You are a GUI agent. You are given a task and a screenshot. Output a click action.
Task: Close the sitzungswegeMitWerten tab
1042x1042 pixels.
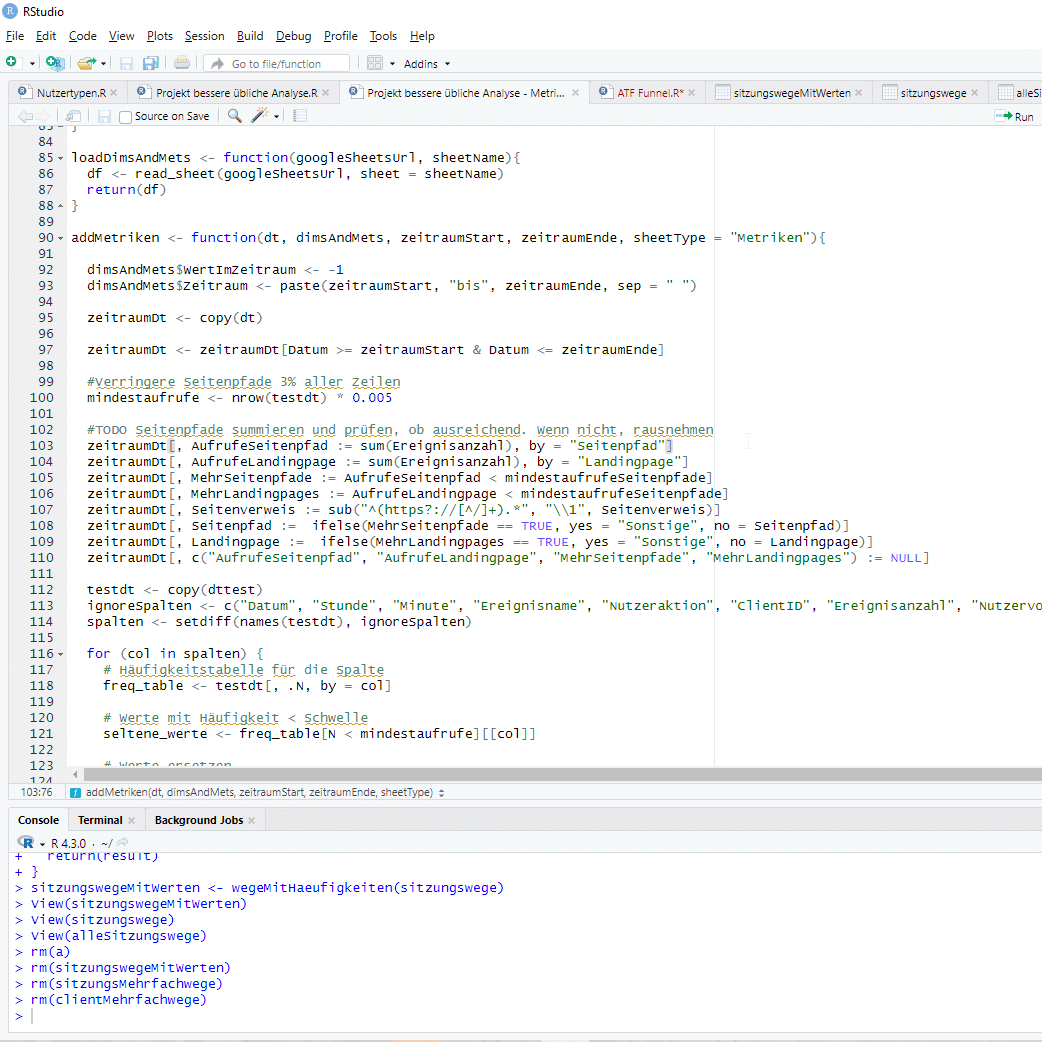pos(859,93)
